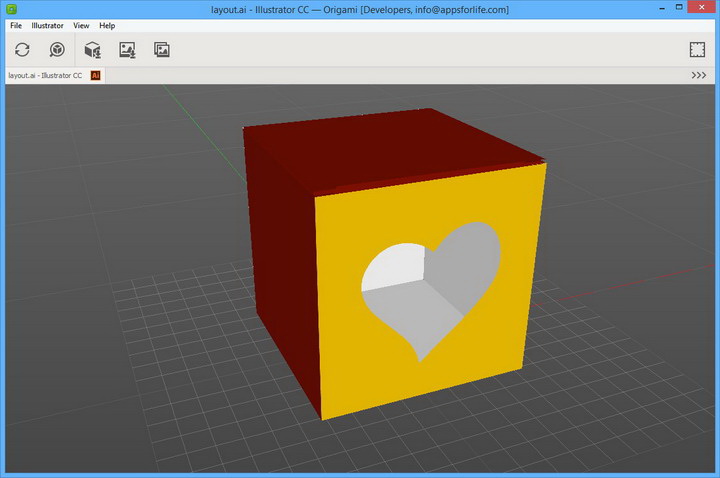Image resolution: width=720 pixels, height=478 pixels.
Task: Click the orange Ai Illustrator icon
Action: tap(96, 75)
